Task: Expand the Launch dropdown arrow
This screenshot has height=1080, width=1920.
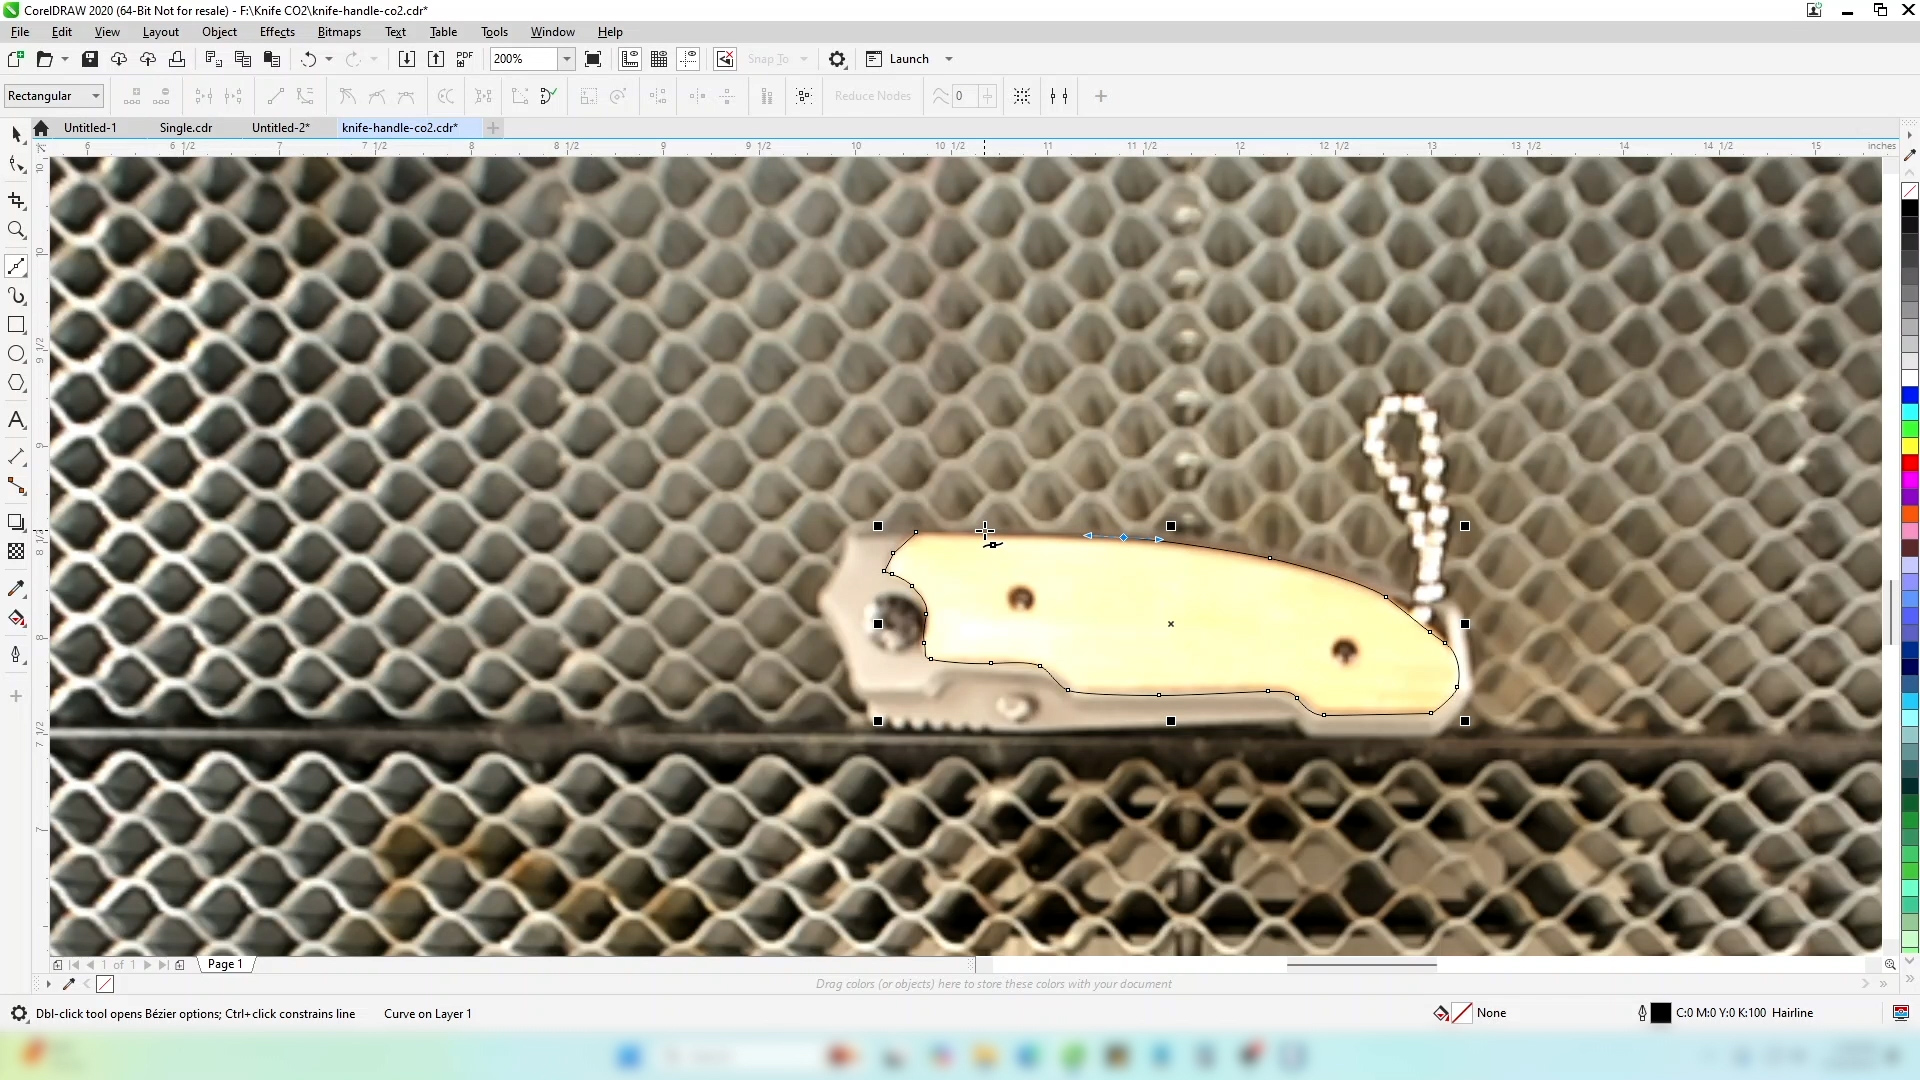Action: coord(949,59)
